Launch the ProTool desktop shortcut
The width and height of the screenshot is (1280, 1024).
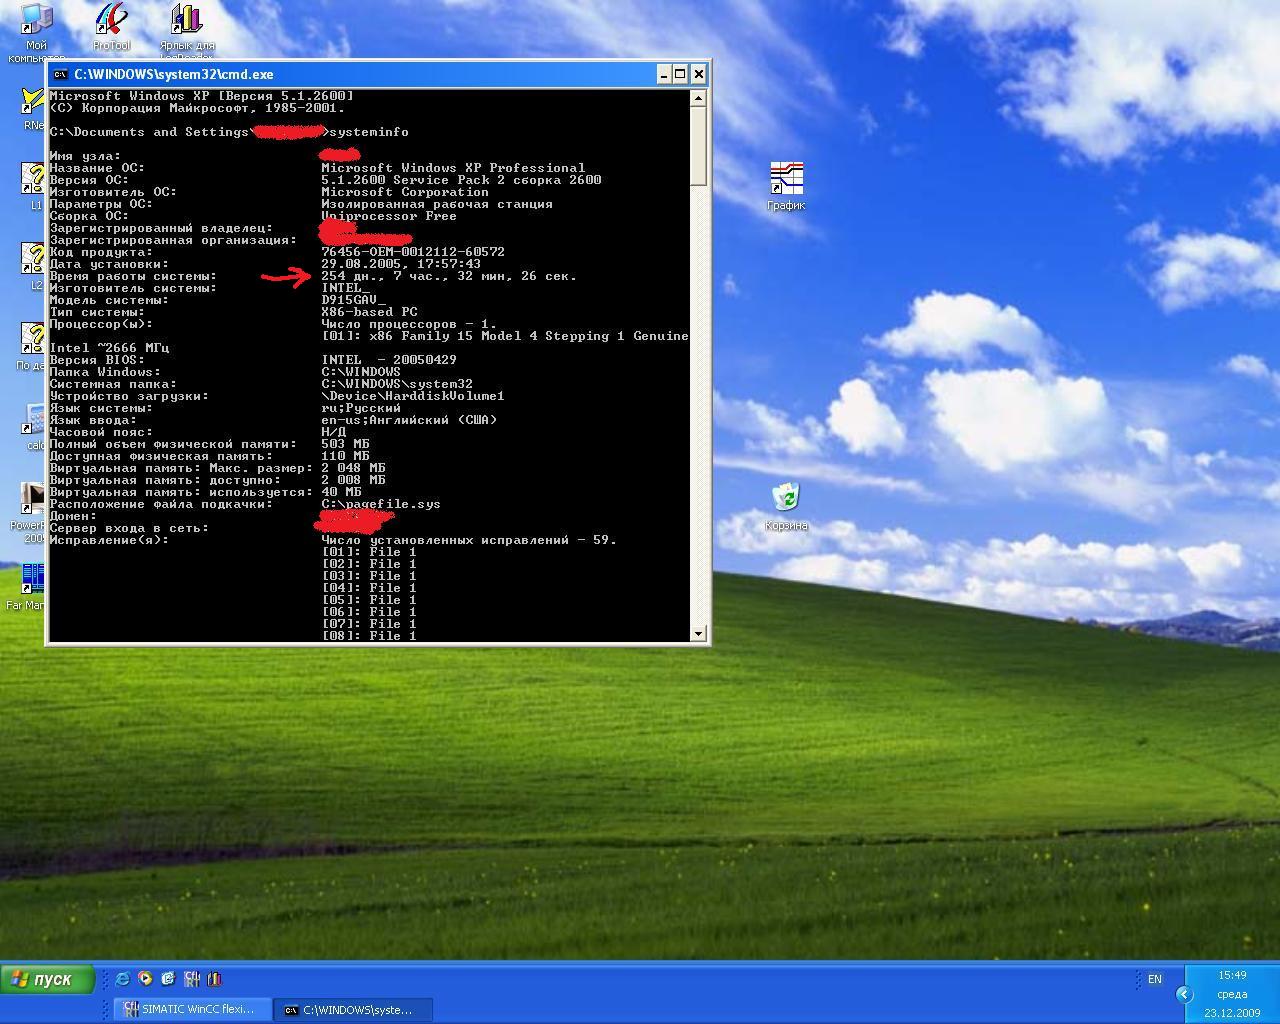(x=111, y=20)
